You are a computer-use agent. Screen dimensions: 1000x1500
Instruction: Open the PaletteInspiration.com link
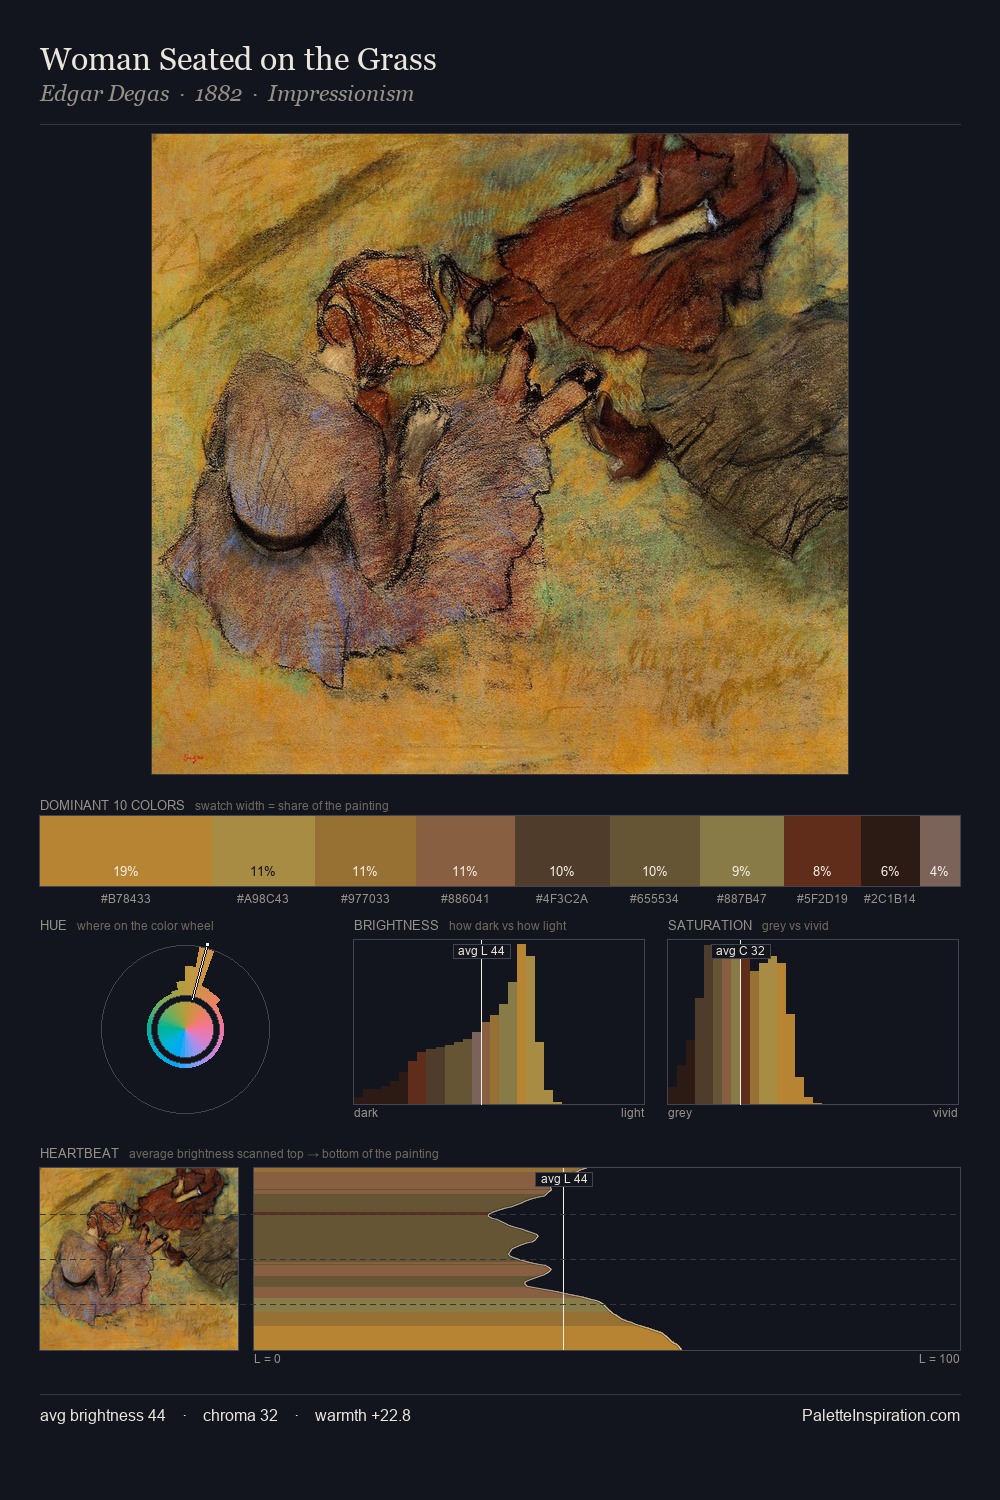(x=881, y=1416)
